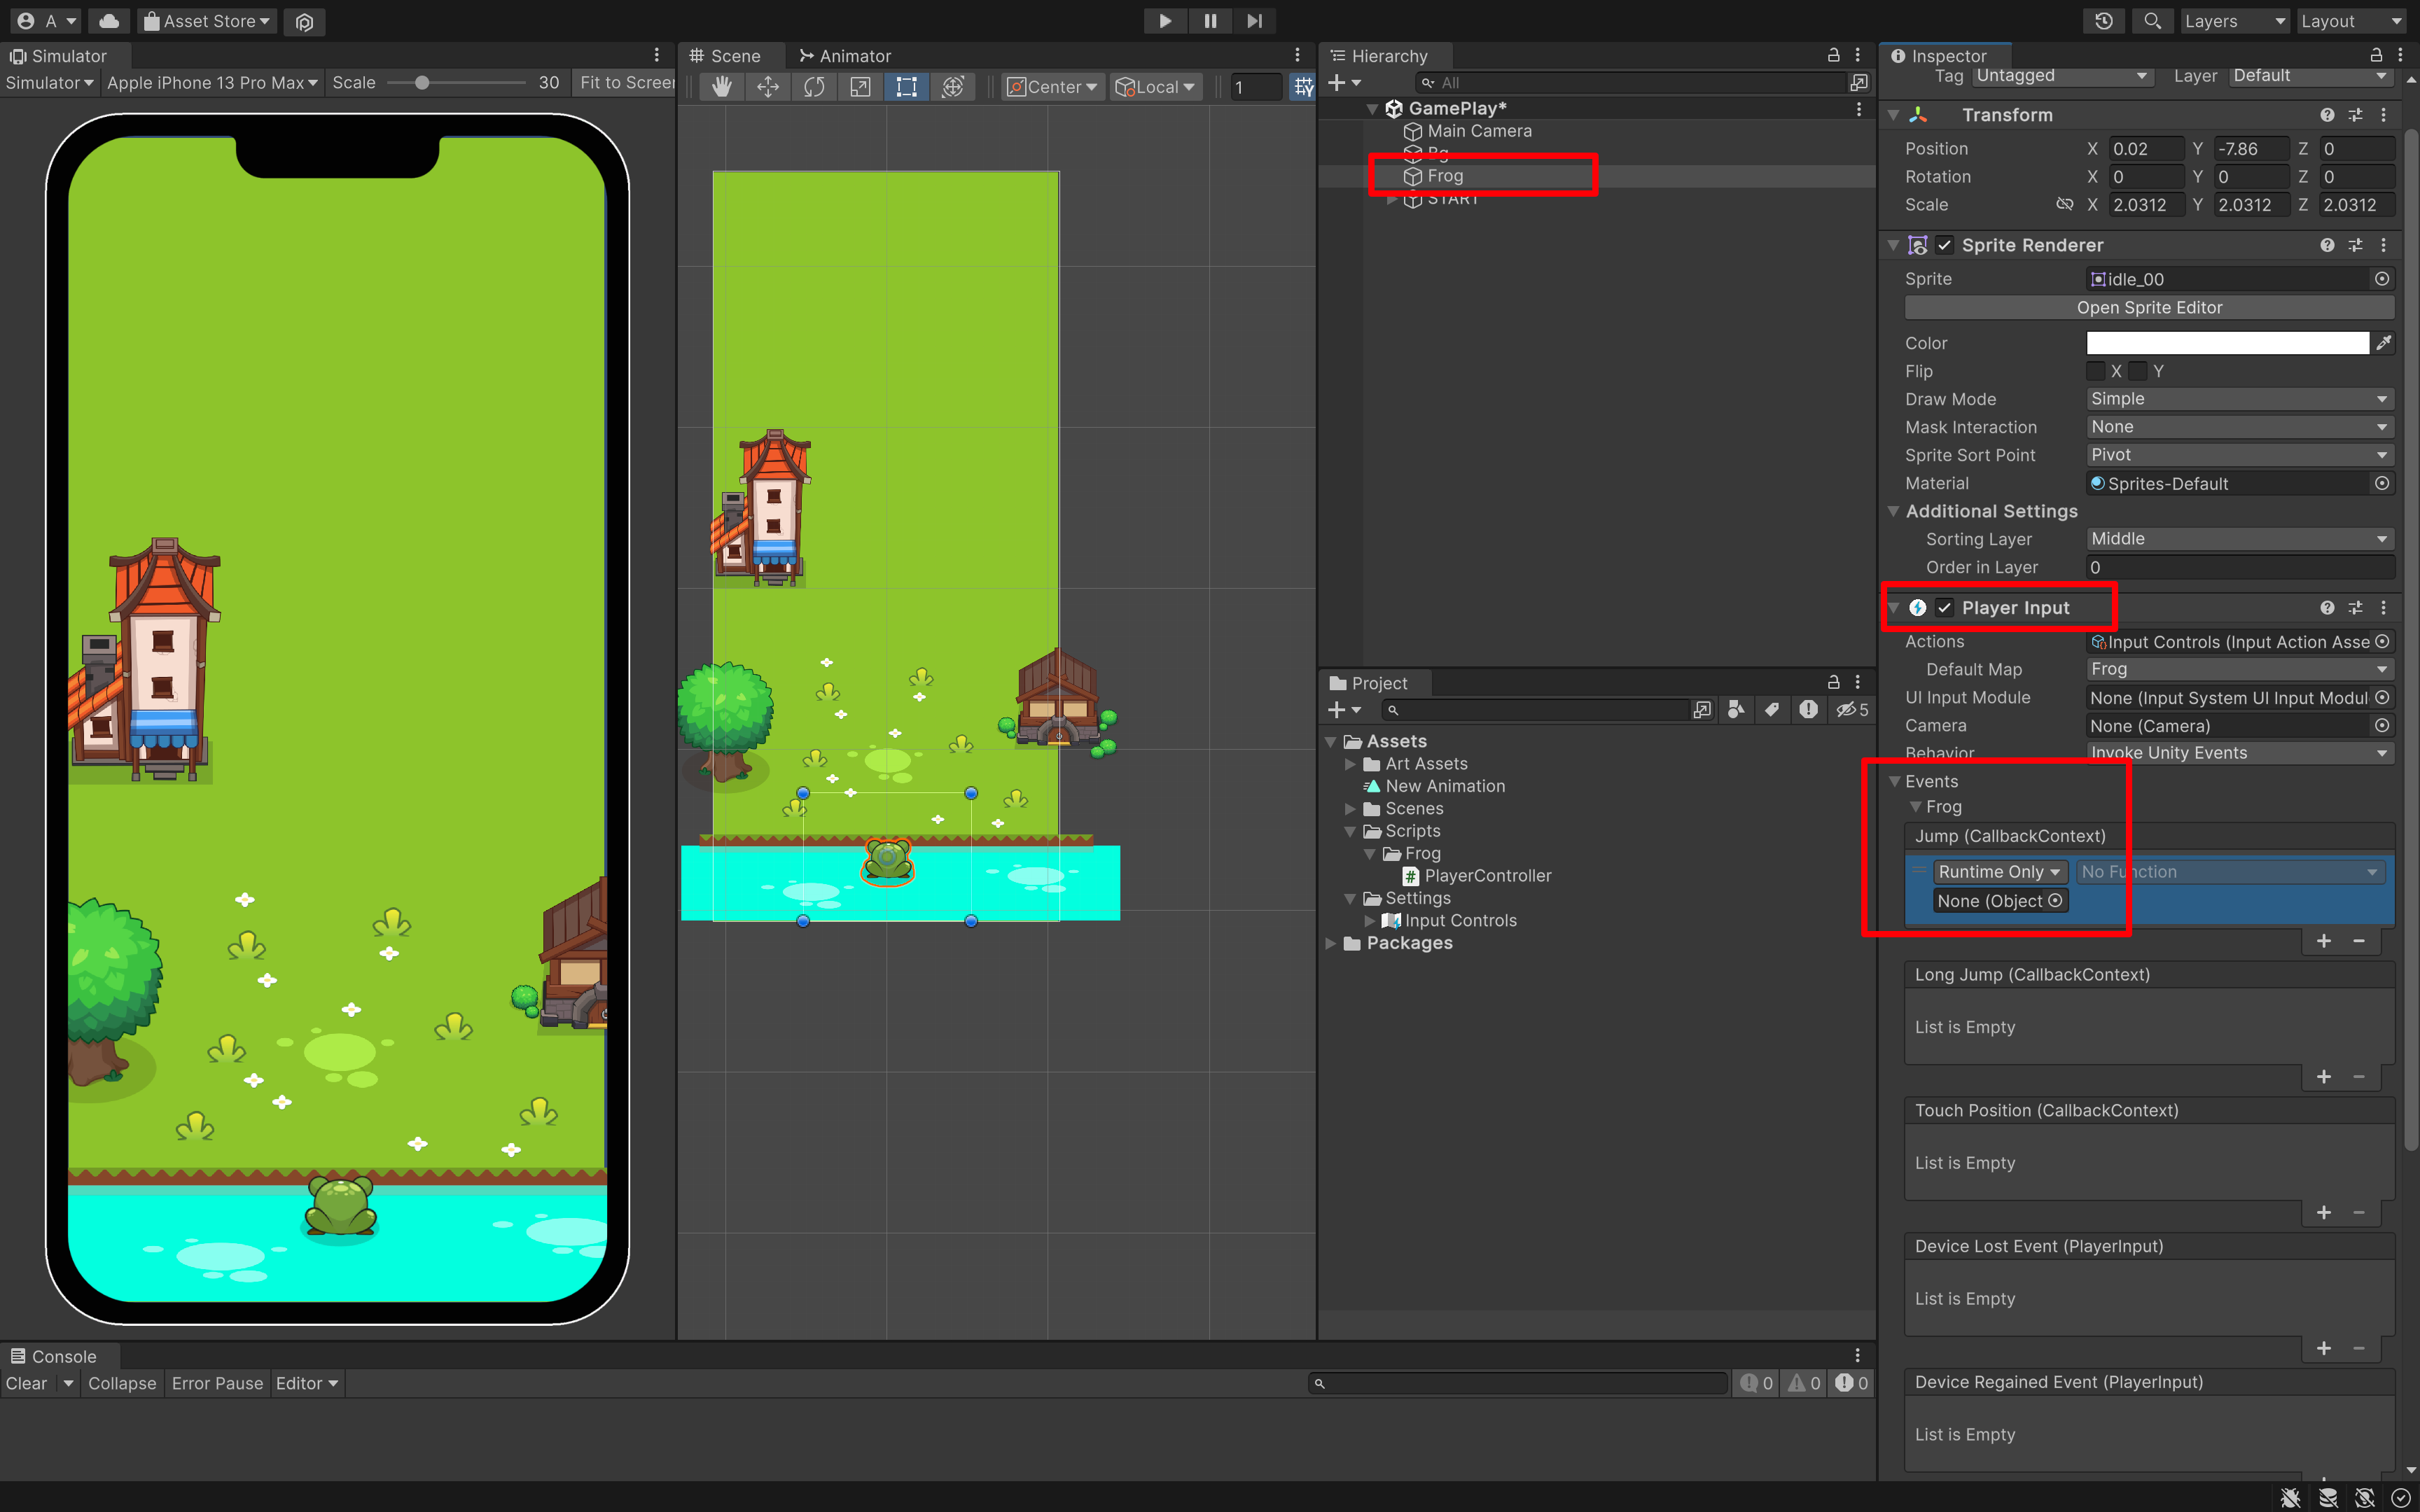The height and width of the screenshot is (1512, 2420).
Task: Lock the Project panel
Action: pyautogui.click(x=1833, y=682)
